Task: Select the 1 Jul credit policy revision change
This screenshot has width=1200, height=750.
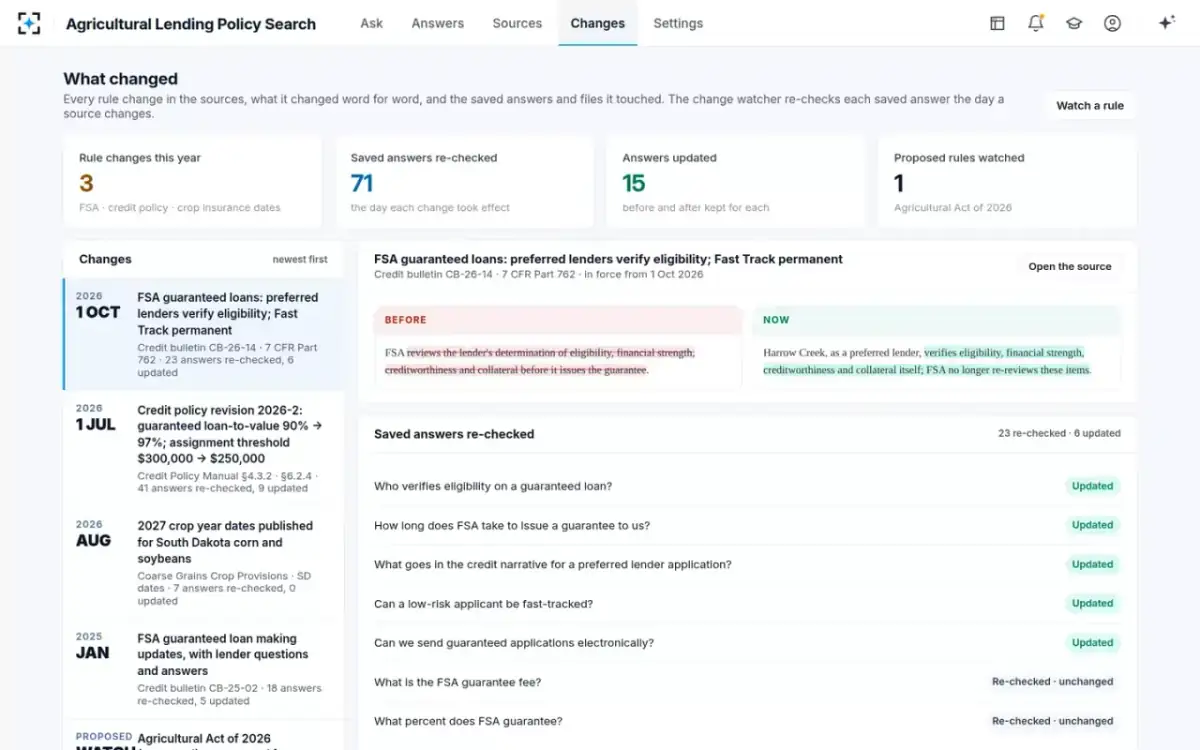Action: coord(203,448)
